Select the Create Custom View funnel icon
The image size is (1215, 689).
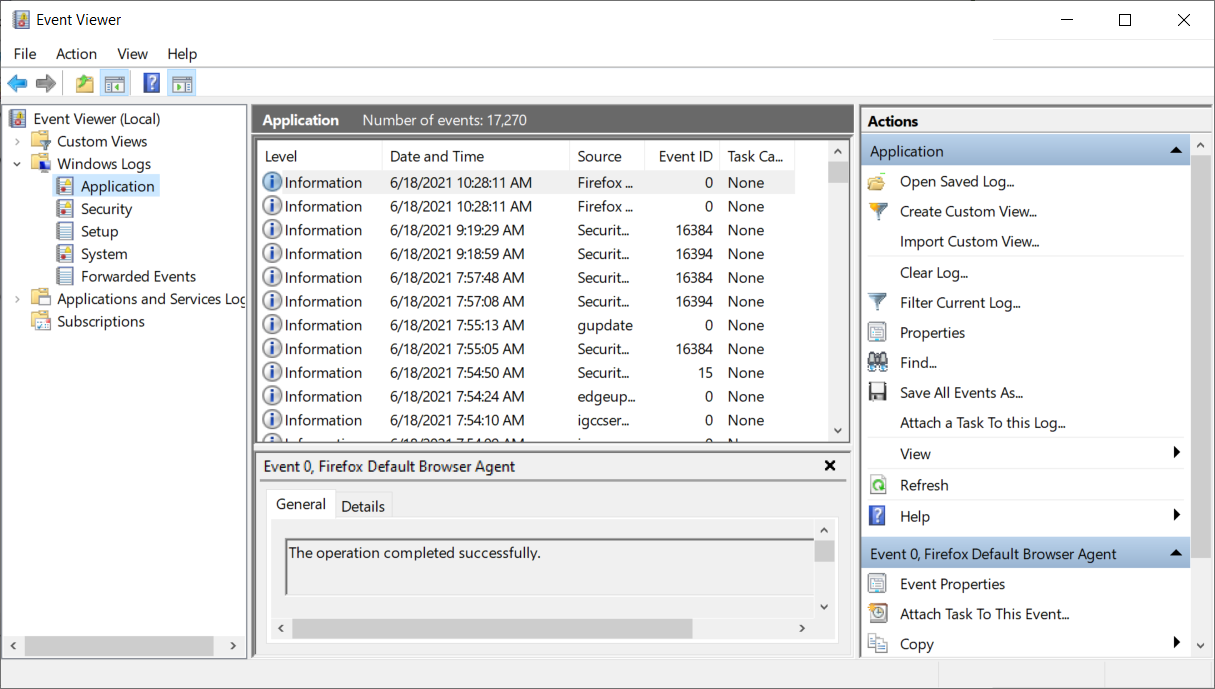[x=878, y=211]
